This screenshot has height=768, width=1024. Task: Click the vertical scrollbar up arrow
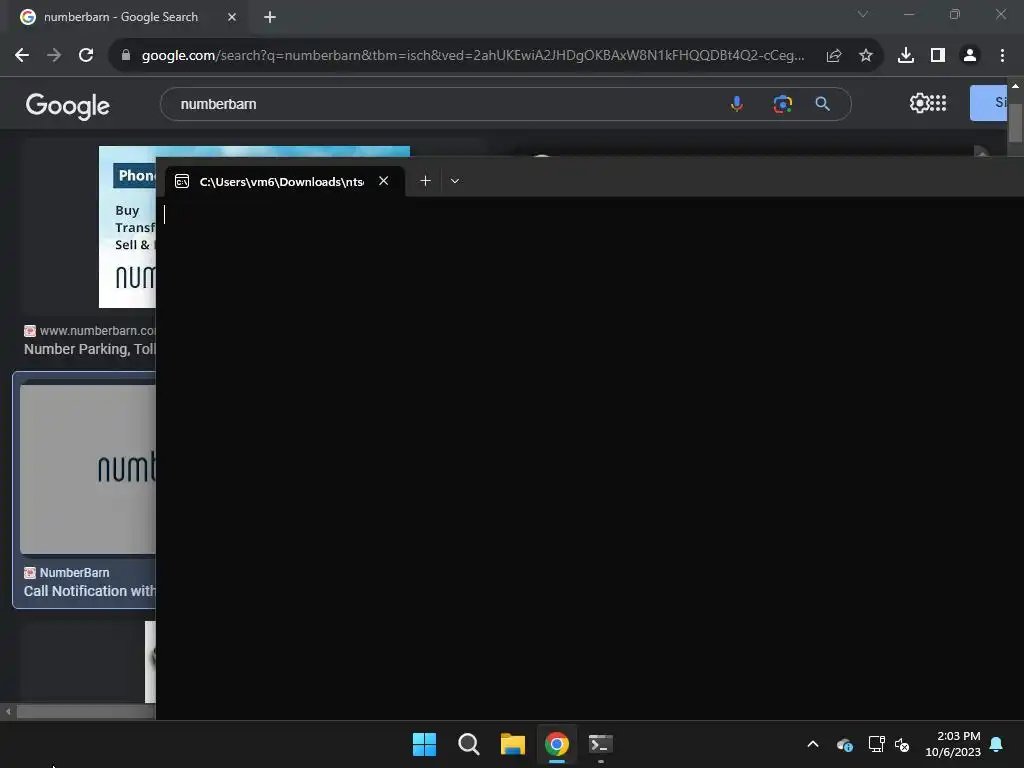pos(1015,86)
